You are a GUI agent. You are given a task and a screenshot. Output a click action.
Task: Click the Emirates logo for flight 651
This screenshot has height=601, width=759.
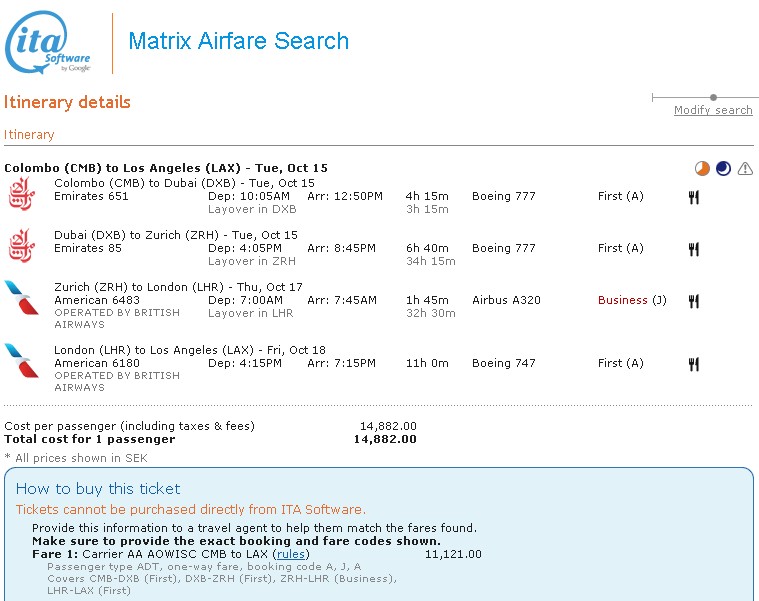tap(21, 193)
